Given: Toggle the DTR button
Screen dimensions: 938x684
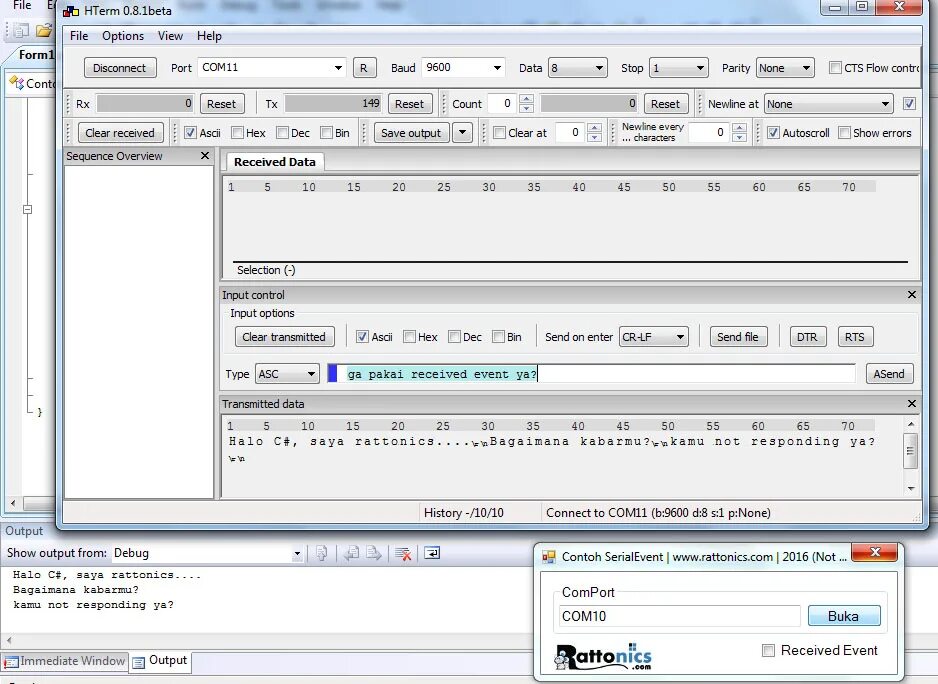Looking at the screenshot, I should coord(807,337).
